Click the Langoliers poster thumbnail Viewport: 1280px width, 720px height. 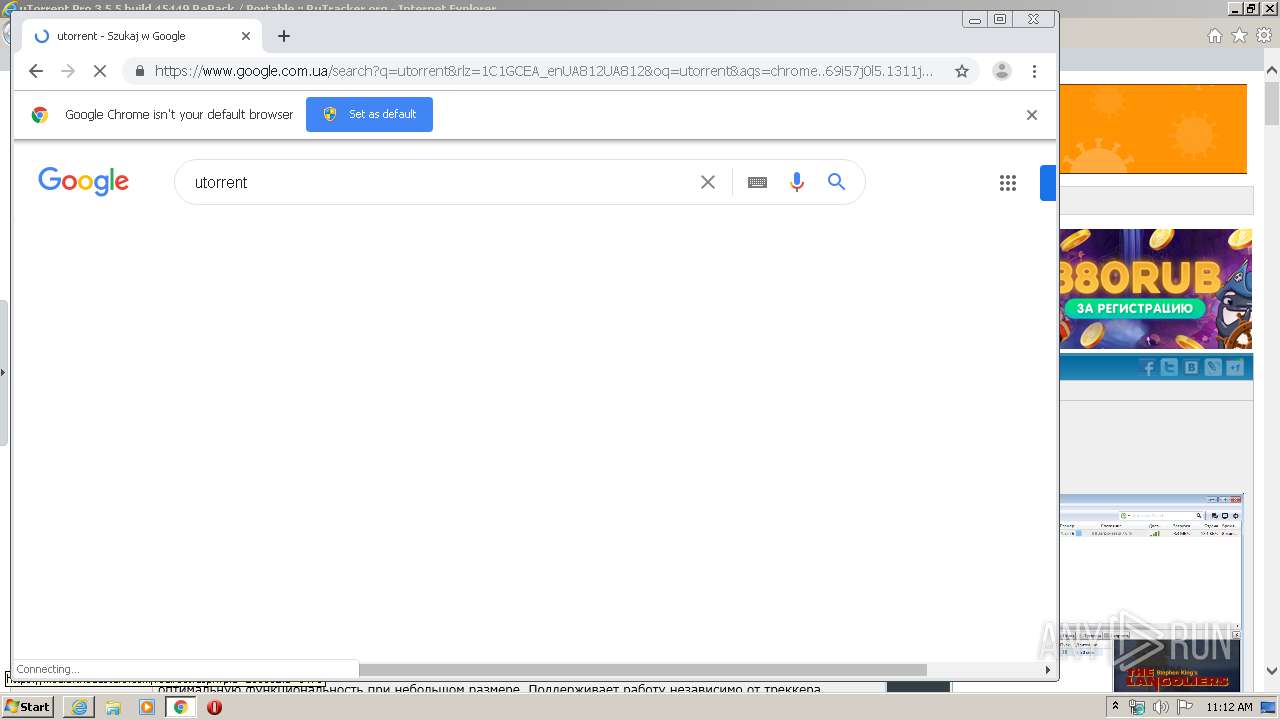(x=1177, y=666)
